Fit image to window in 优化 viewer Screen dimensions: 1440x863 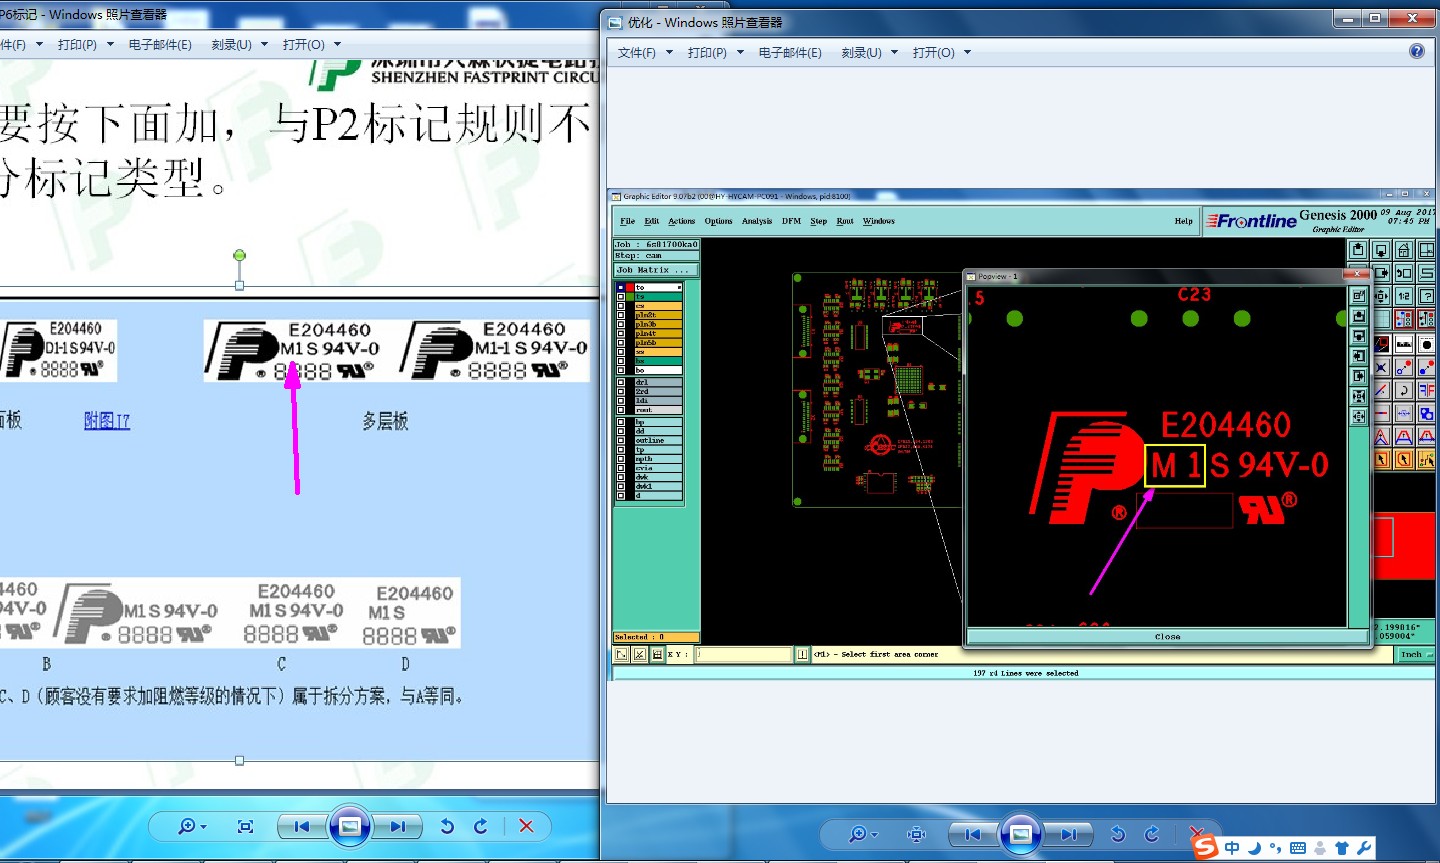916,834
